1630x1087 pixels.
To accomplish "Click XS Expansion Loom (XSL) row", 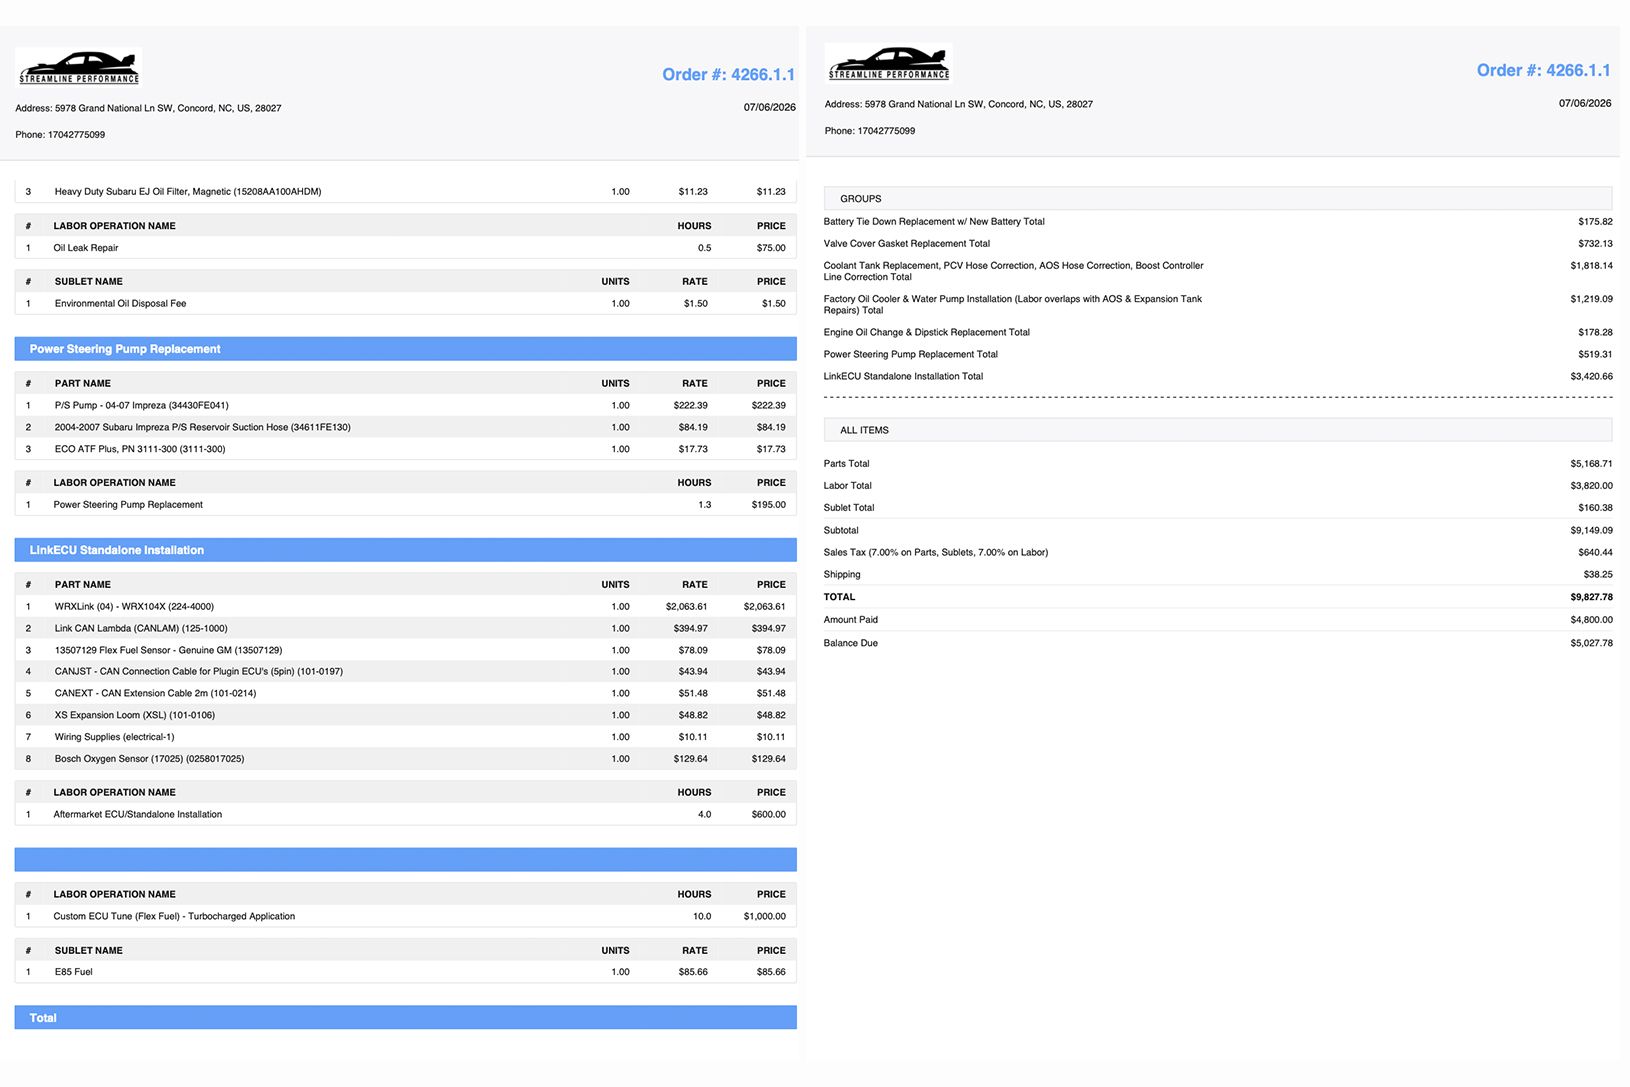I will coord(406,715).
